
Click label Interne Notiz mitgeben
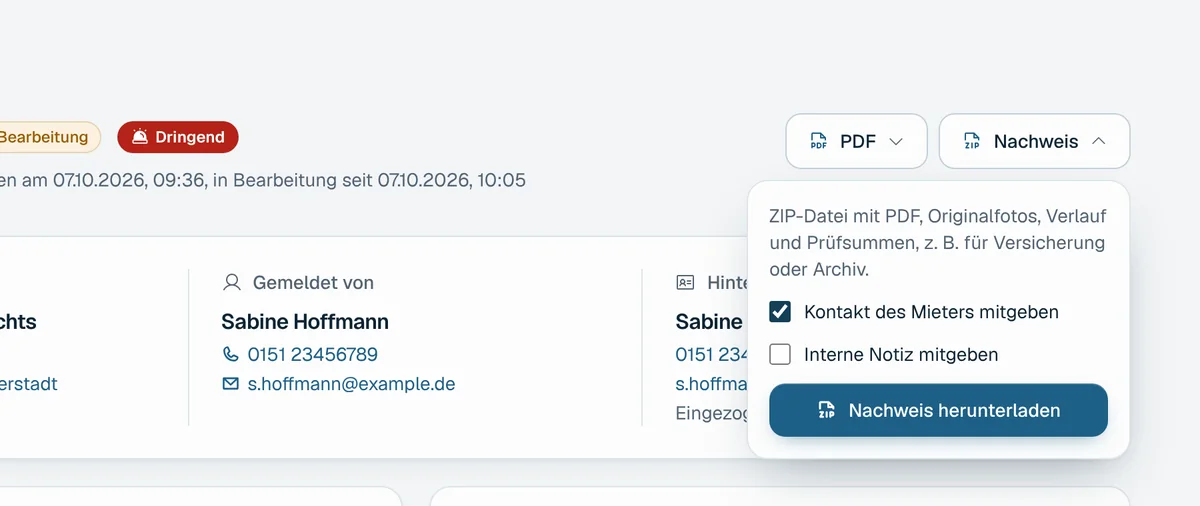[x=901, y=354]
